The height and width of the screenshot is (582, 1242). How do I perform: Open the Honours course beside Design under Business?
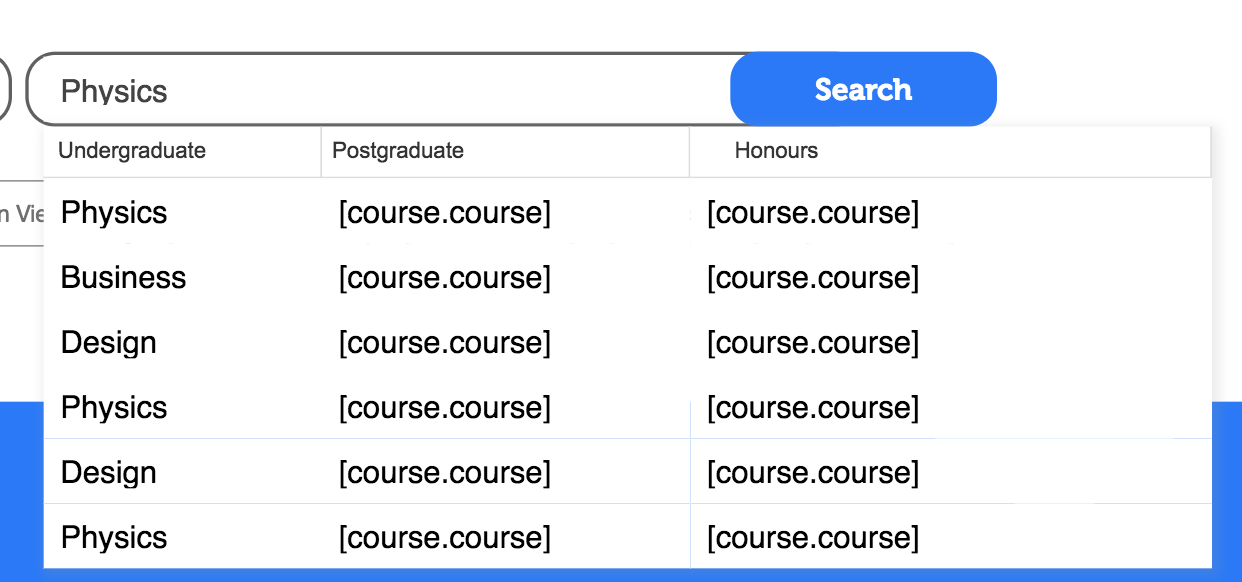[813, 343]
